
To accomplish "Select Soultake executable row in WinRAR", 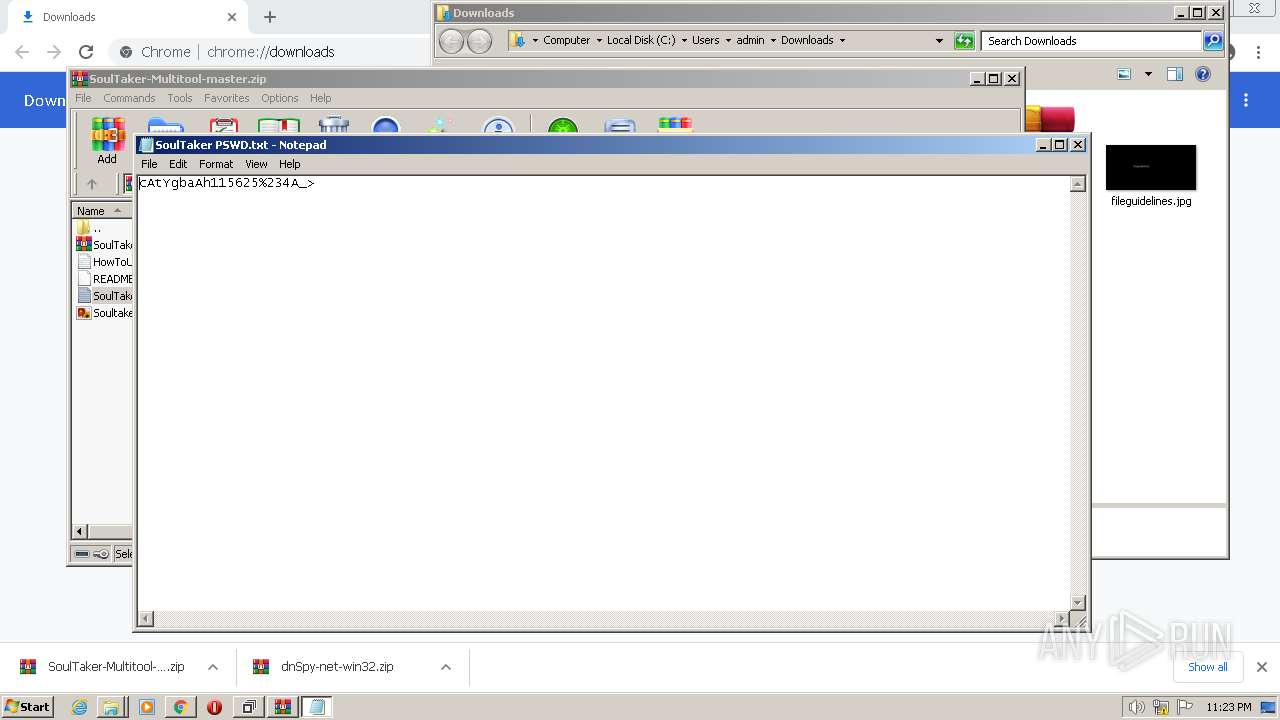I will click(x=104, y=313).
